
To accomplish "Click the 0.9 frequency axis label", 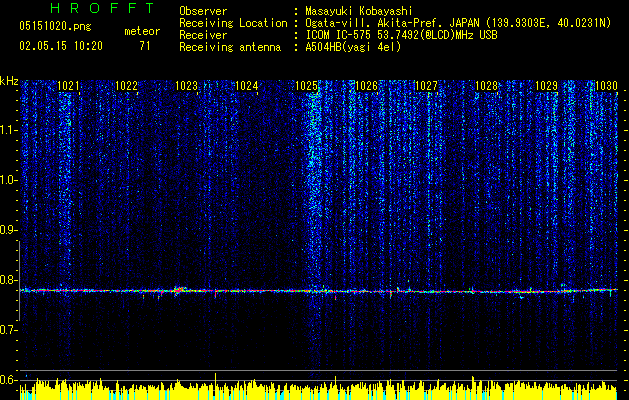I will (x=8, y=230).
